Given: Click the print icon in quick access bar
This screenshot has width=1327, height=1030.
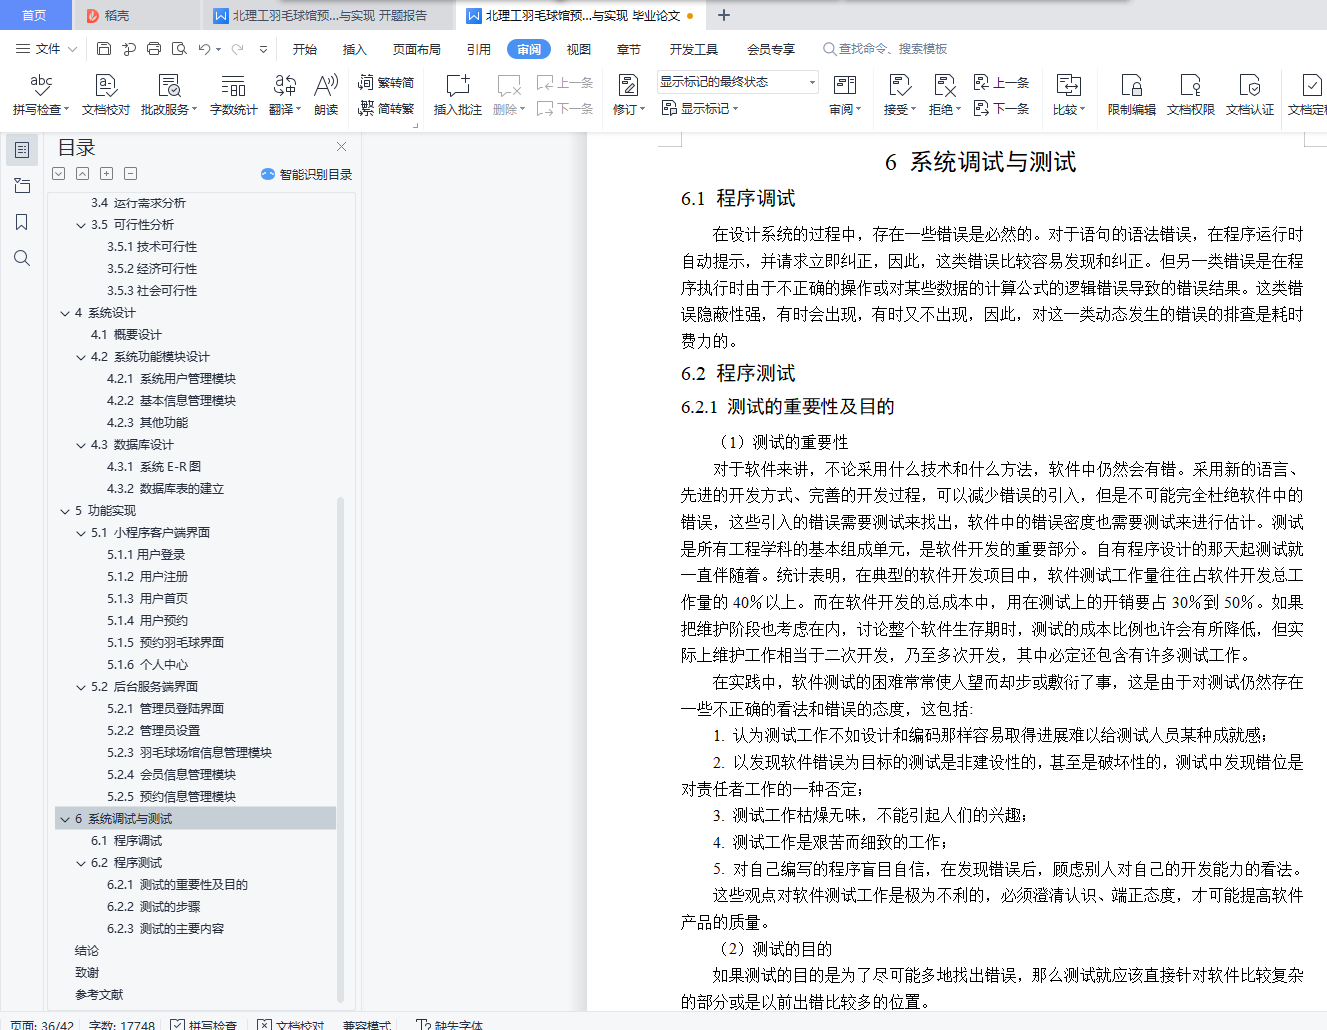Looking at the screenshot, I should (153, 48).
